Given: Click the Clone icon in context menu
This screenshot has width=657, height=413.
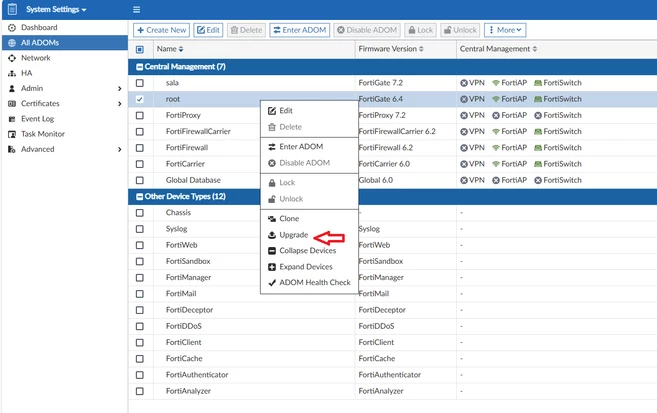Looking at the screenshot, I should [272, 219].
